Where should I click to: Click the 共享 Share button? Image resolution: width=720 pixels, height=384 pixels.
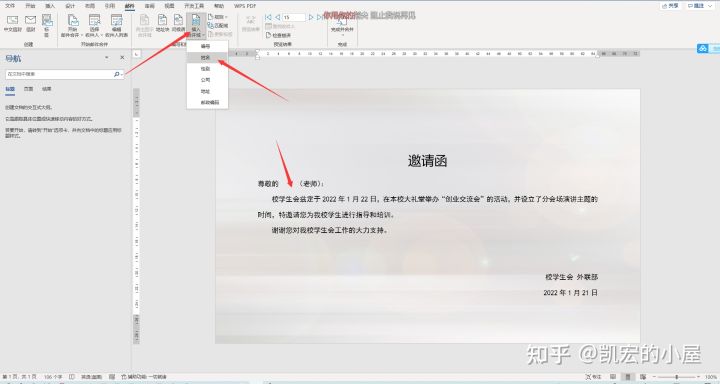coord(670,6)
